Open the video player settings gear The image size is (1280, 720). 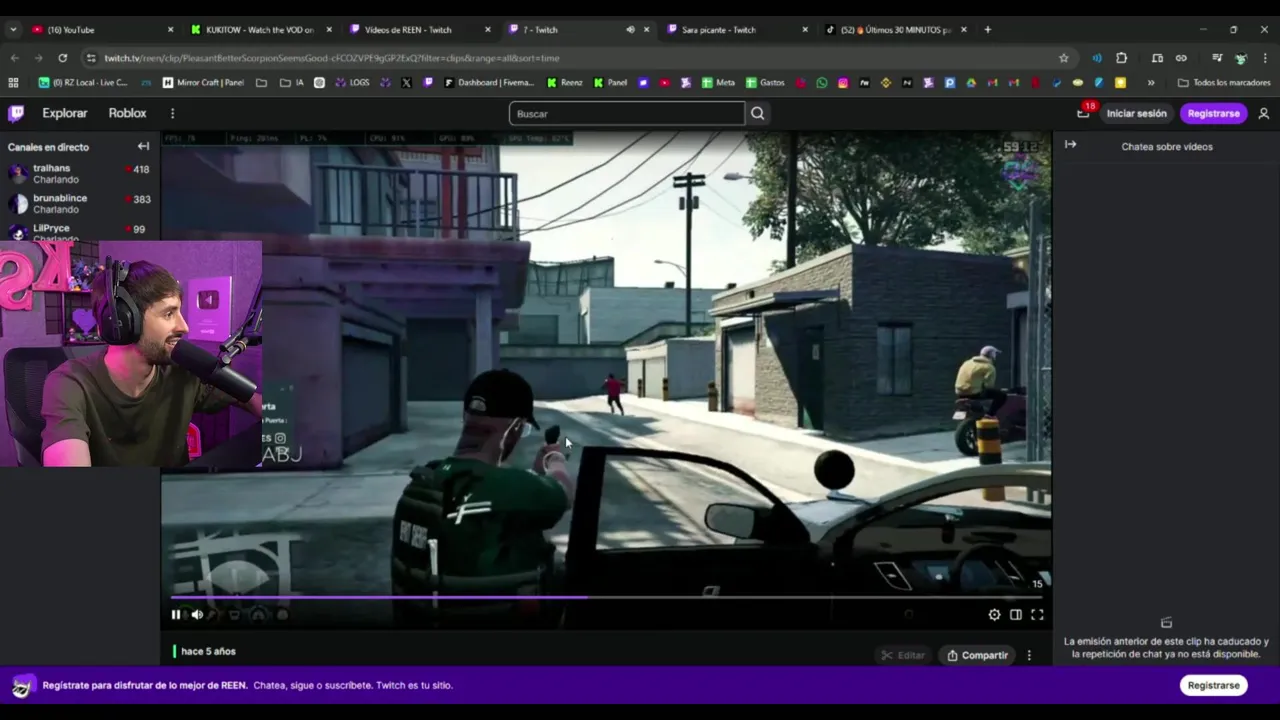994,615
